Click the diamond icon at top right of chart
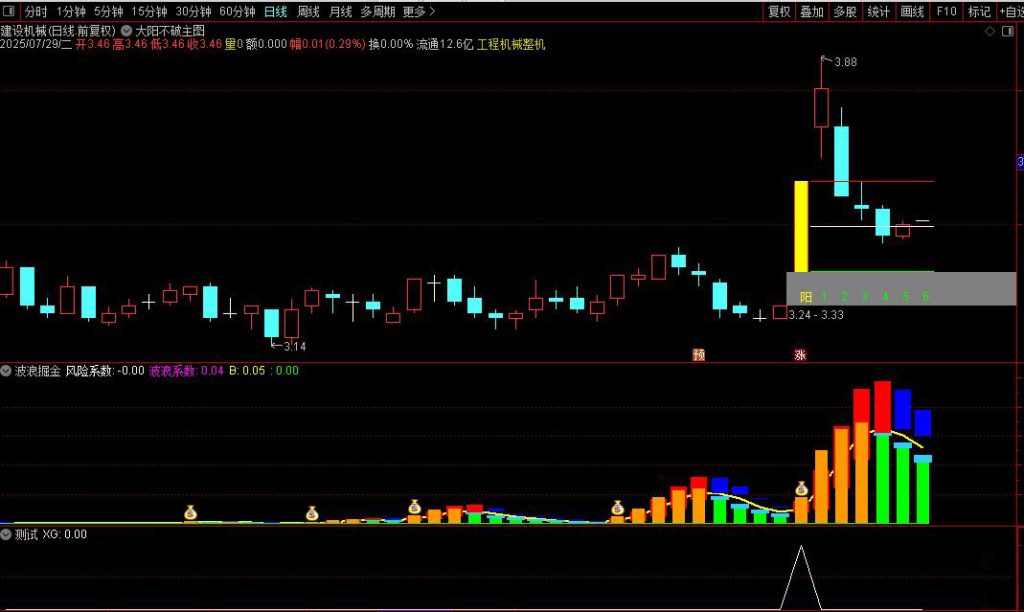Viewport: 1024px width, 612px height. (x=989, y=32)
